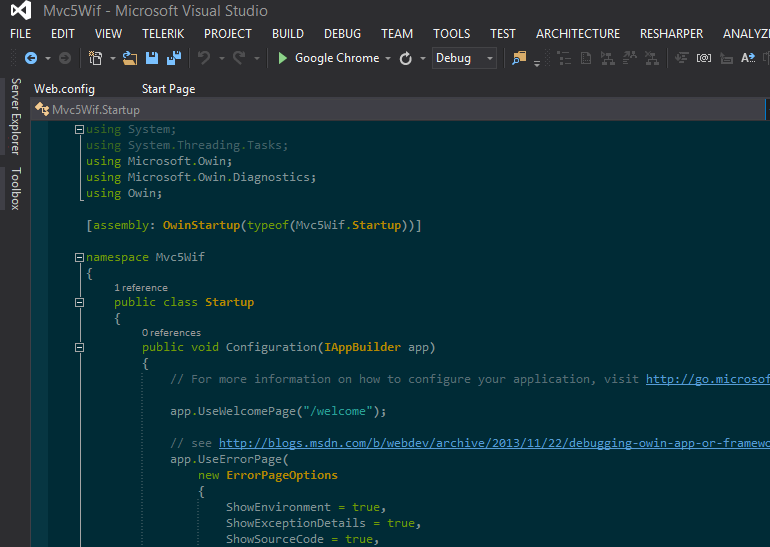The height and width of the screenshot is (547, 770).
Task: Click the toolbar icon right of [@]
Action: [726, 58]
